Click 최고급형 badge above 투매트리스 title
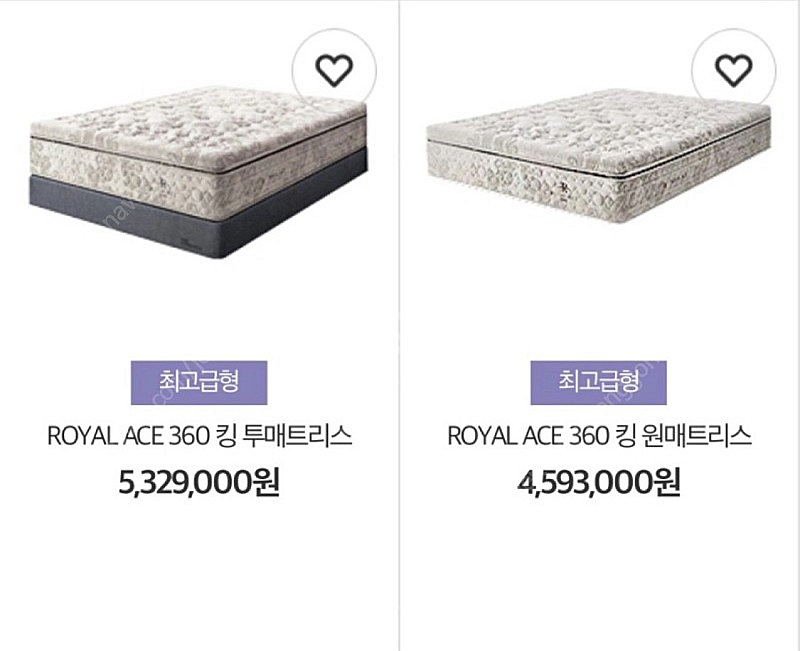Viewport: 800px width, 651px height. [x=199, y=383]
